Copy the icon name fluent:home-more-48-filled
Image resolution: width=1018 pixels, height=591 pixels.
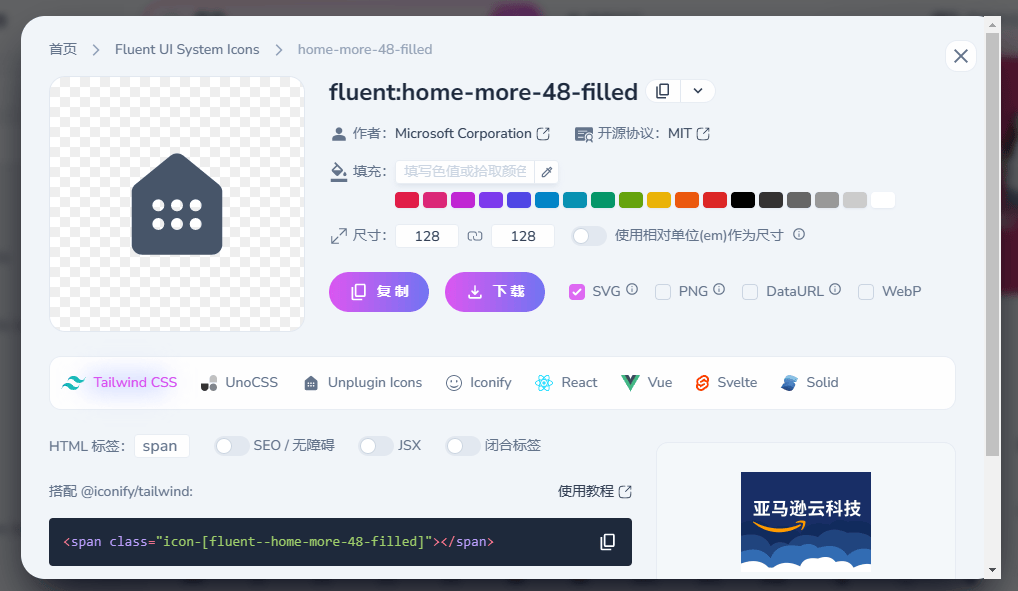pyautogui.click(x=662, y=91)
